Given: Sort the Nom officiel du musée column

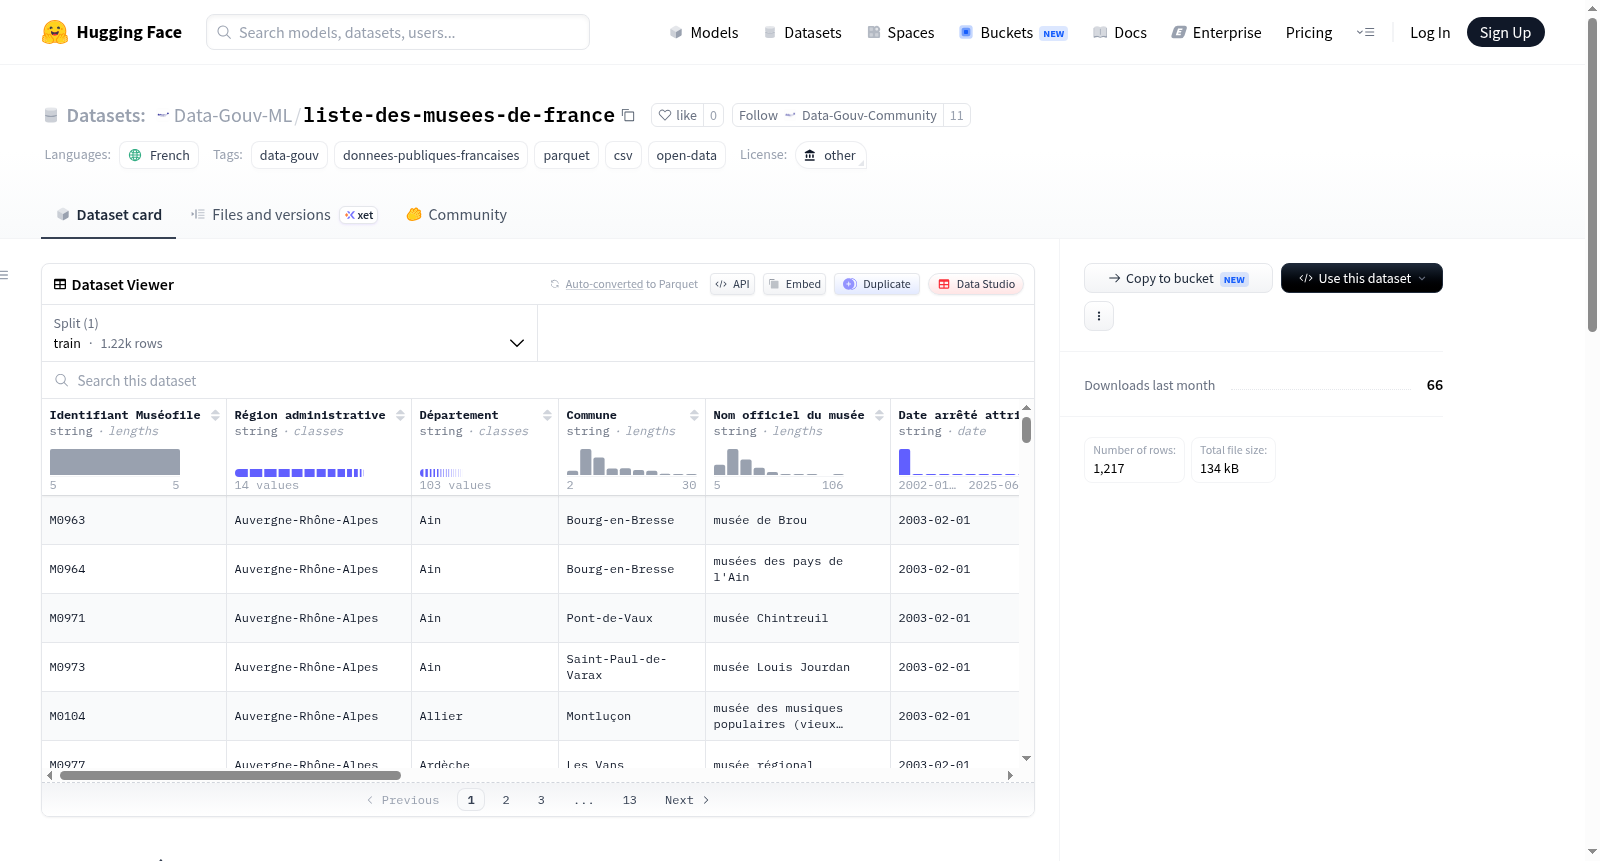Looking at the screenshot, I should click(879, 415).
